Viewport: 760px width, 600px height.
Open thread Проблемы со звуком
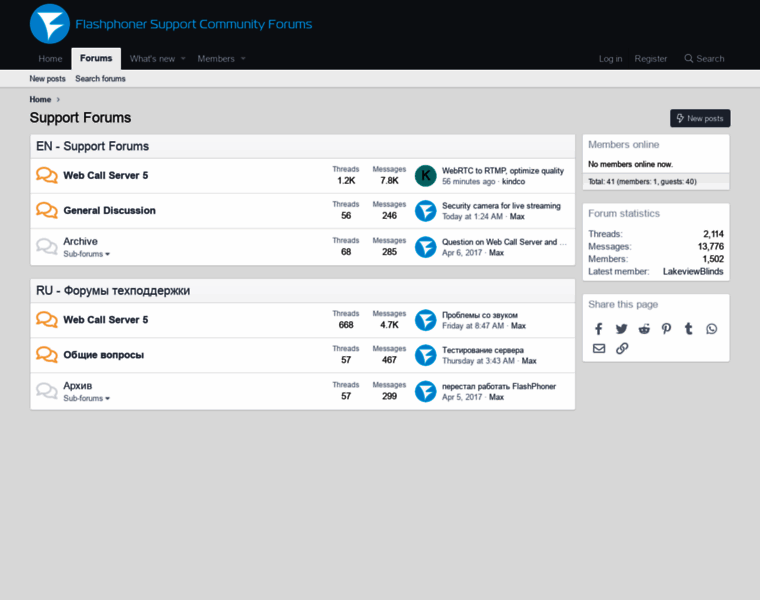coord(480,315)
